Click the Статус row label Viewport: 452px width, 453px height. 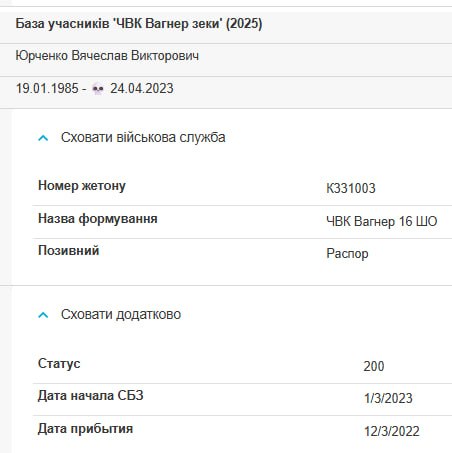coord(59,363)
